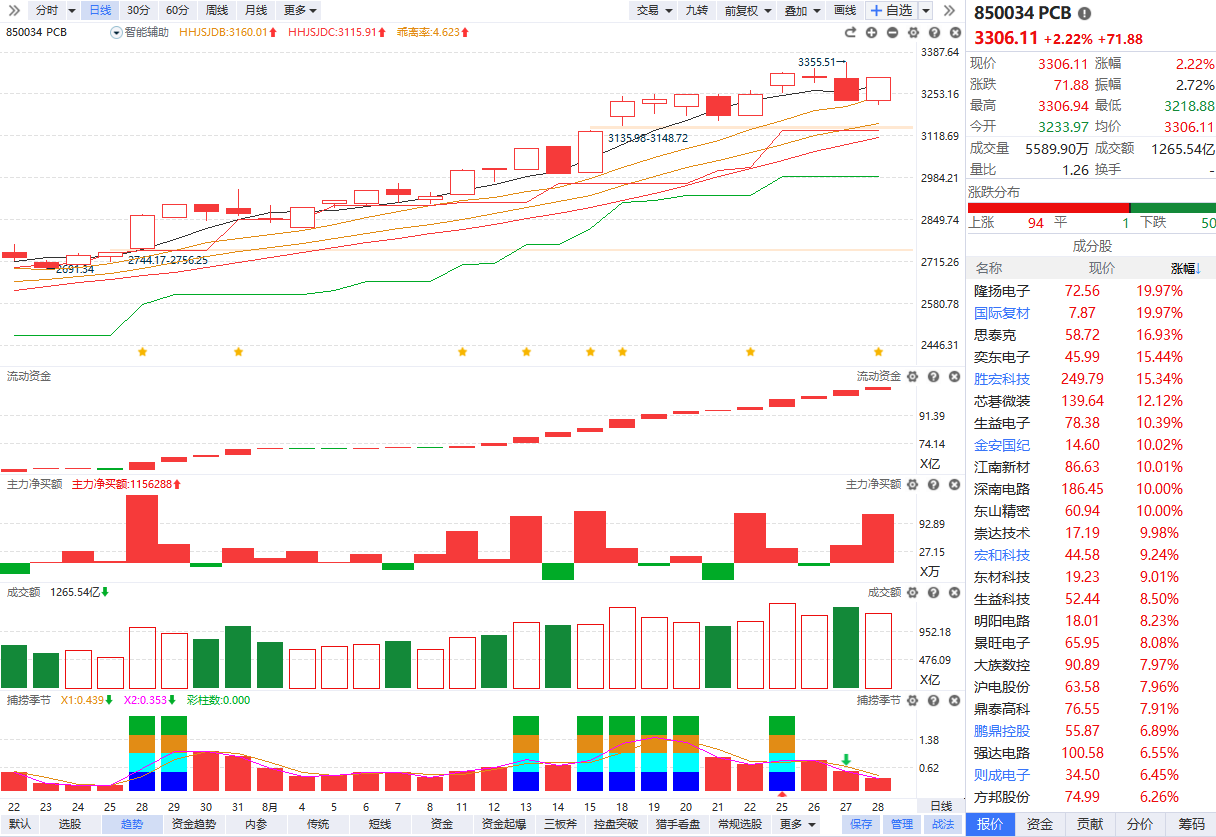
Task: Select the 猎手看盘 indicator tab
Action: (678, 825)
